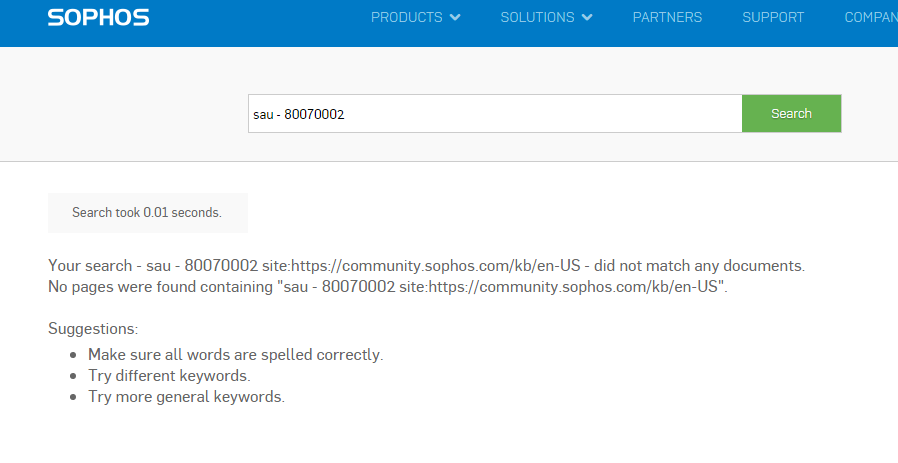The height and width of the screenshot is (463, 898).
Task: Select the Company menu item
Action: tap(871, 17)
